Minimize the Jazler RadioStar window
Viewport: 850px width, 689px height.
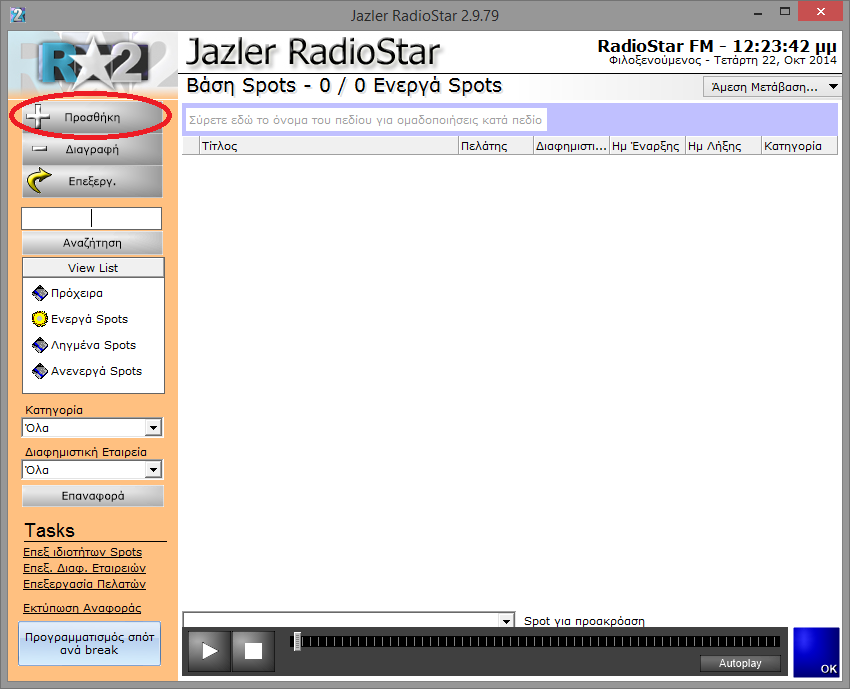point(758,12)
